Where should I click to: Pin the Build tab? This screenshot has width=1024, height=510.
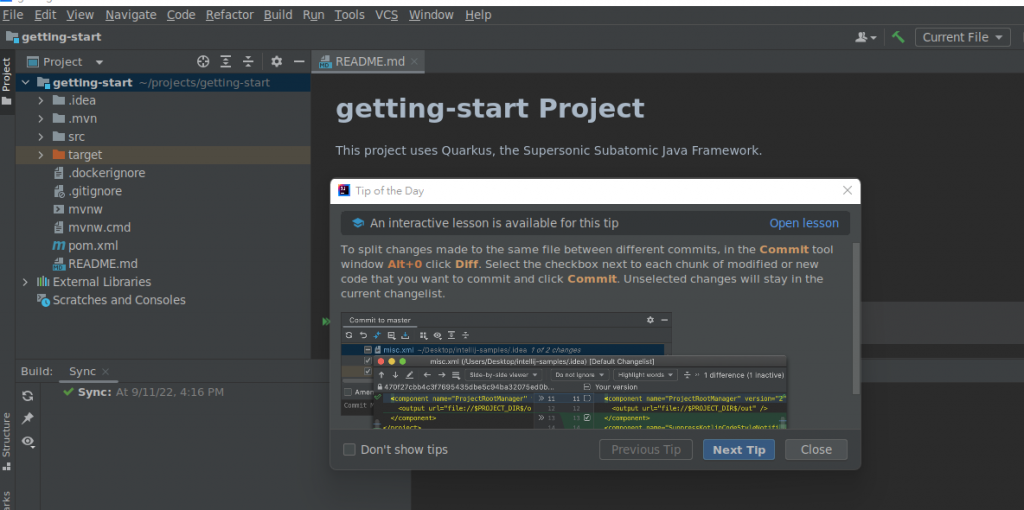[x=27, y=419]
